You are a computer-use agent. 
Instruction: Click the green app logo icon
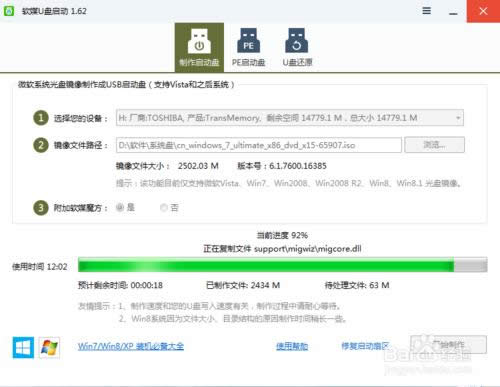(9, 11)
